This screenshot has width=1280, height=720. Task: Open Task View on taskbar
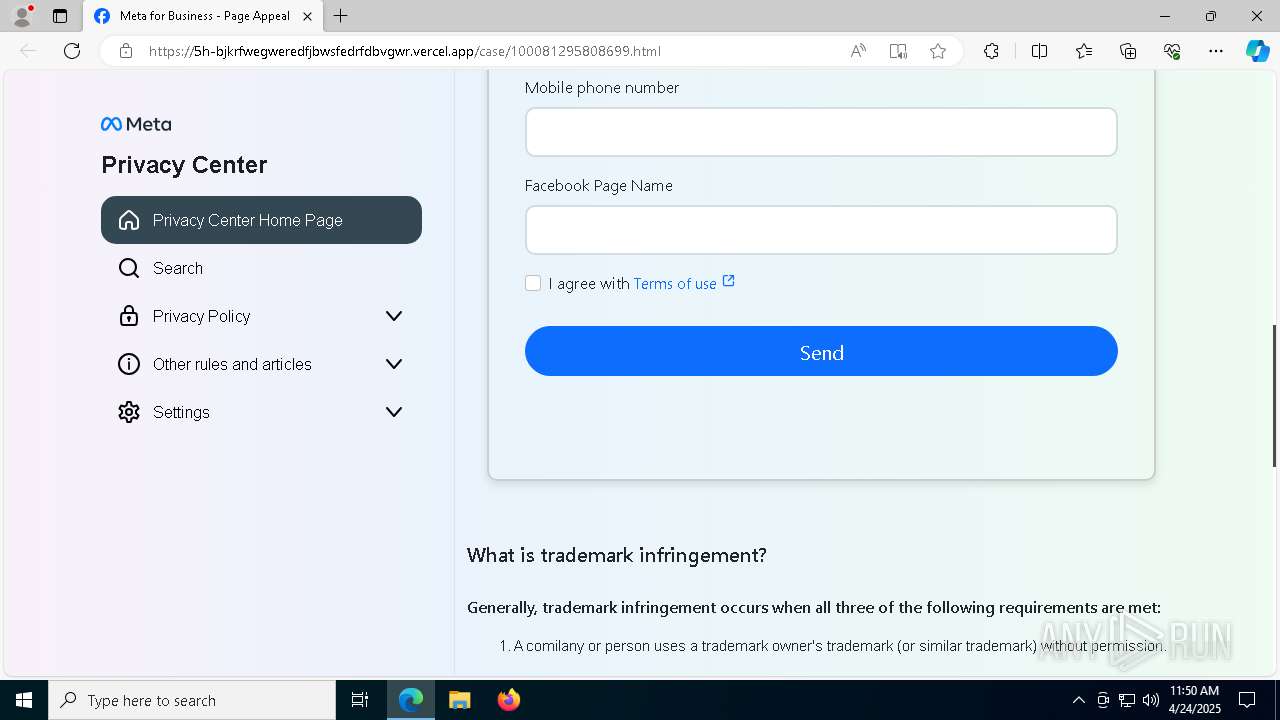[360, 700]
